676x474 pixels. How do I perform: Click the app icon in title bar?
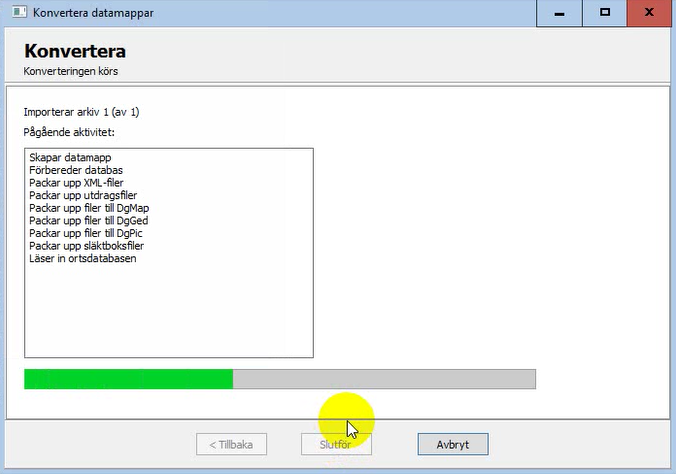(19, 12)
